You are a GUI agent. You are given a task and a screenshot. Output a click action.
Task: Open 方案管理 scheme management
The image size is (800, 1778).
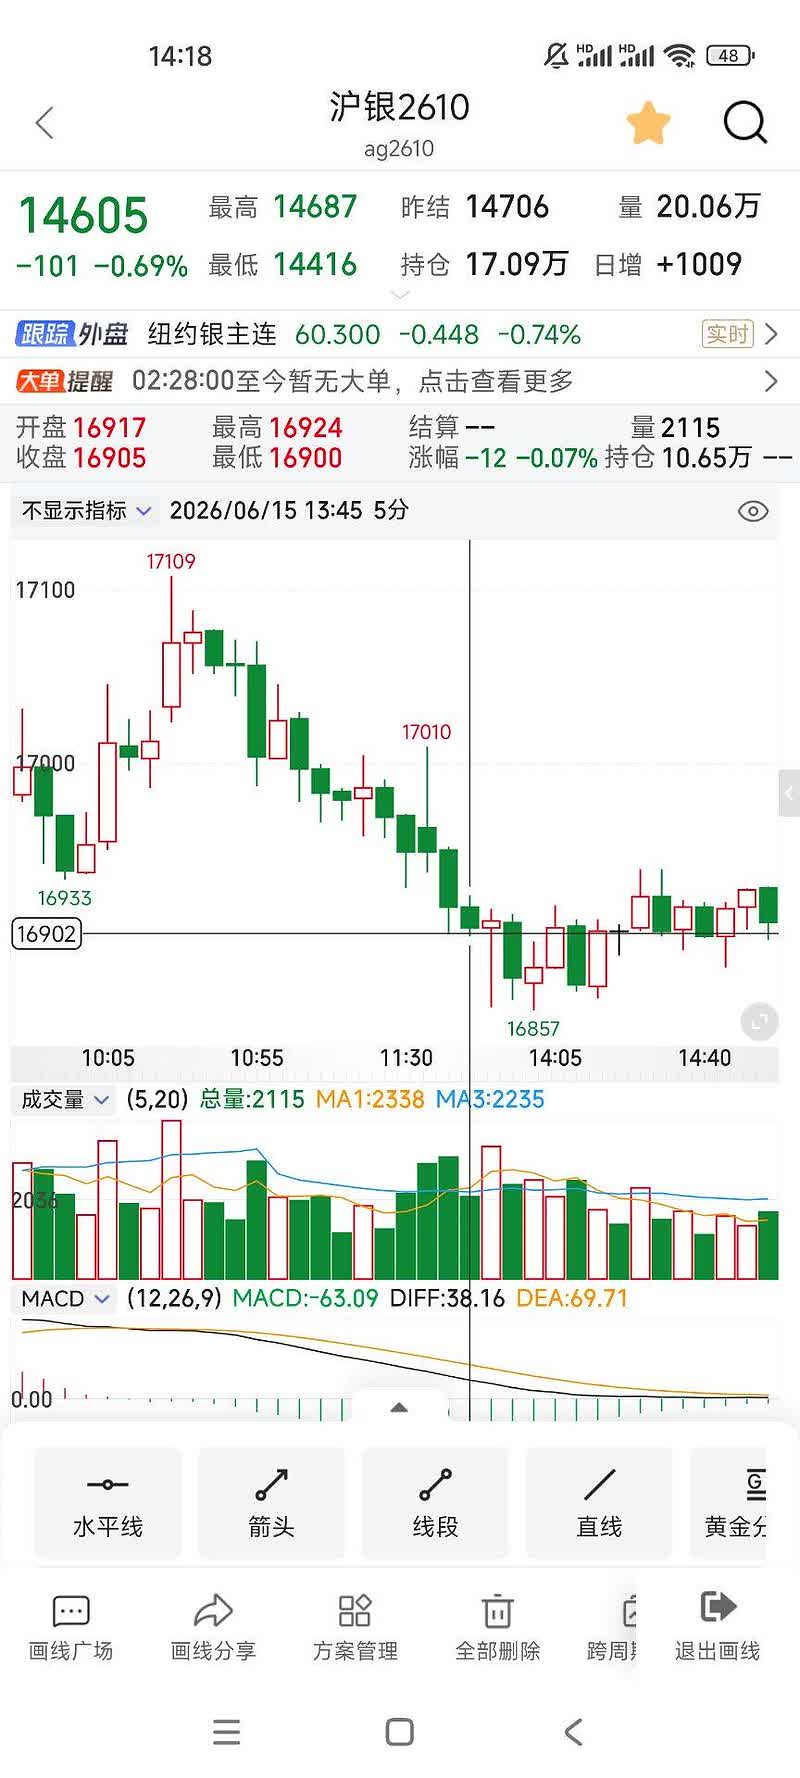click(355, 1629)
